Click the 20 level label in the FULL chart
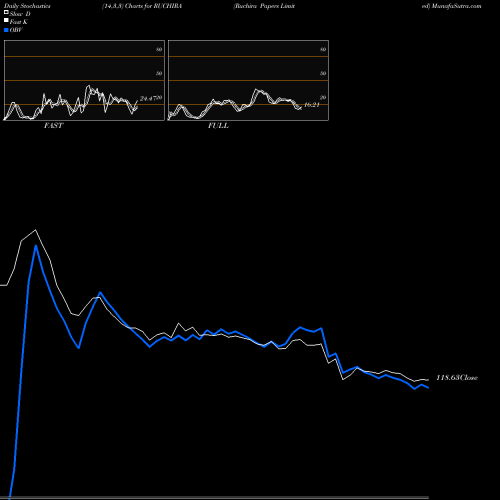The image size is (500, 500). coord(323,98)
